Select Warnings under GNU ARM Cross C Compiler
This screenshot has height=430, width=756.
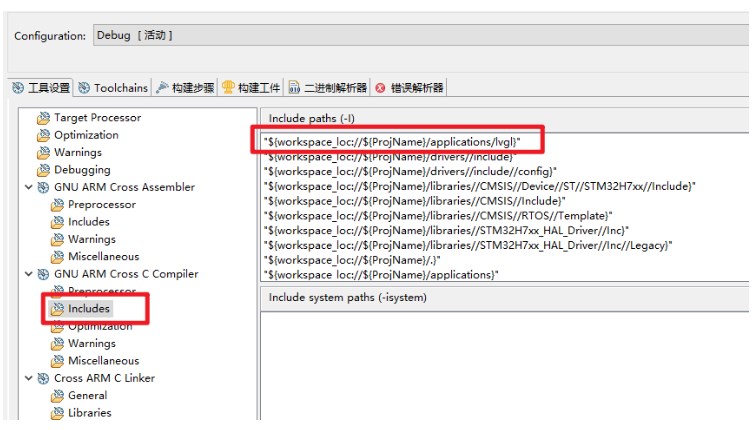coord(92,343)
